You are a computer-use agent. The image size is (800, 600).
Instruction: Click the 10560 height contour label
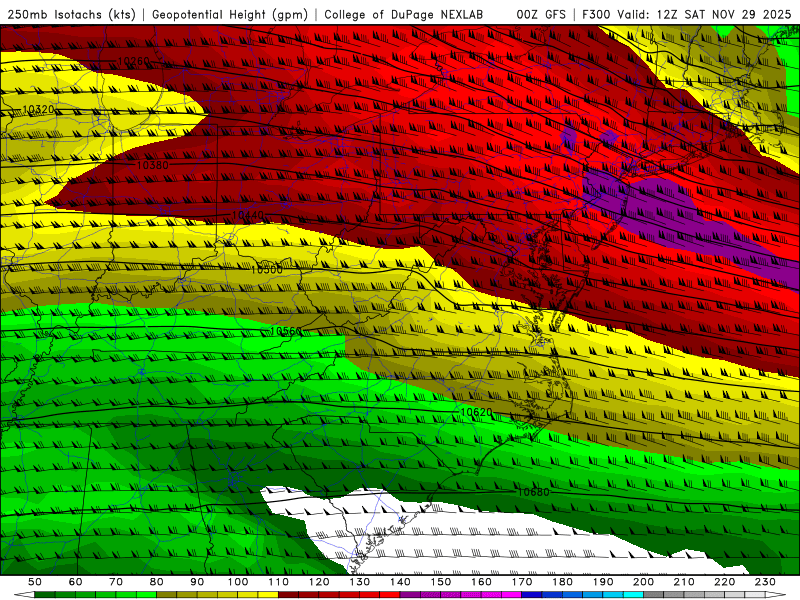[x=286, y=332]
